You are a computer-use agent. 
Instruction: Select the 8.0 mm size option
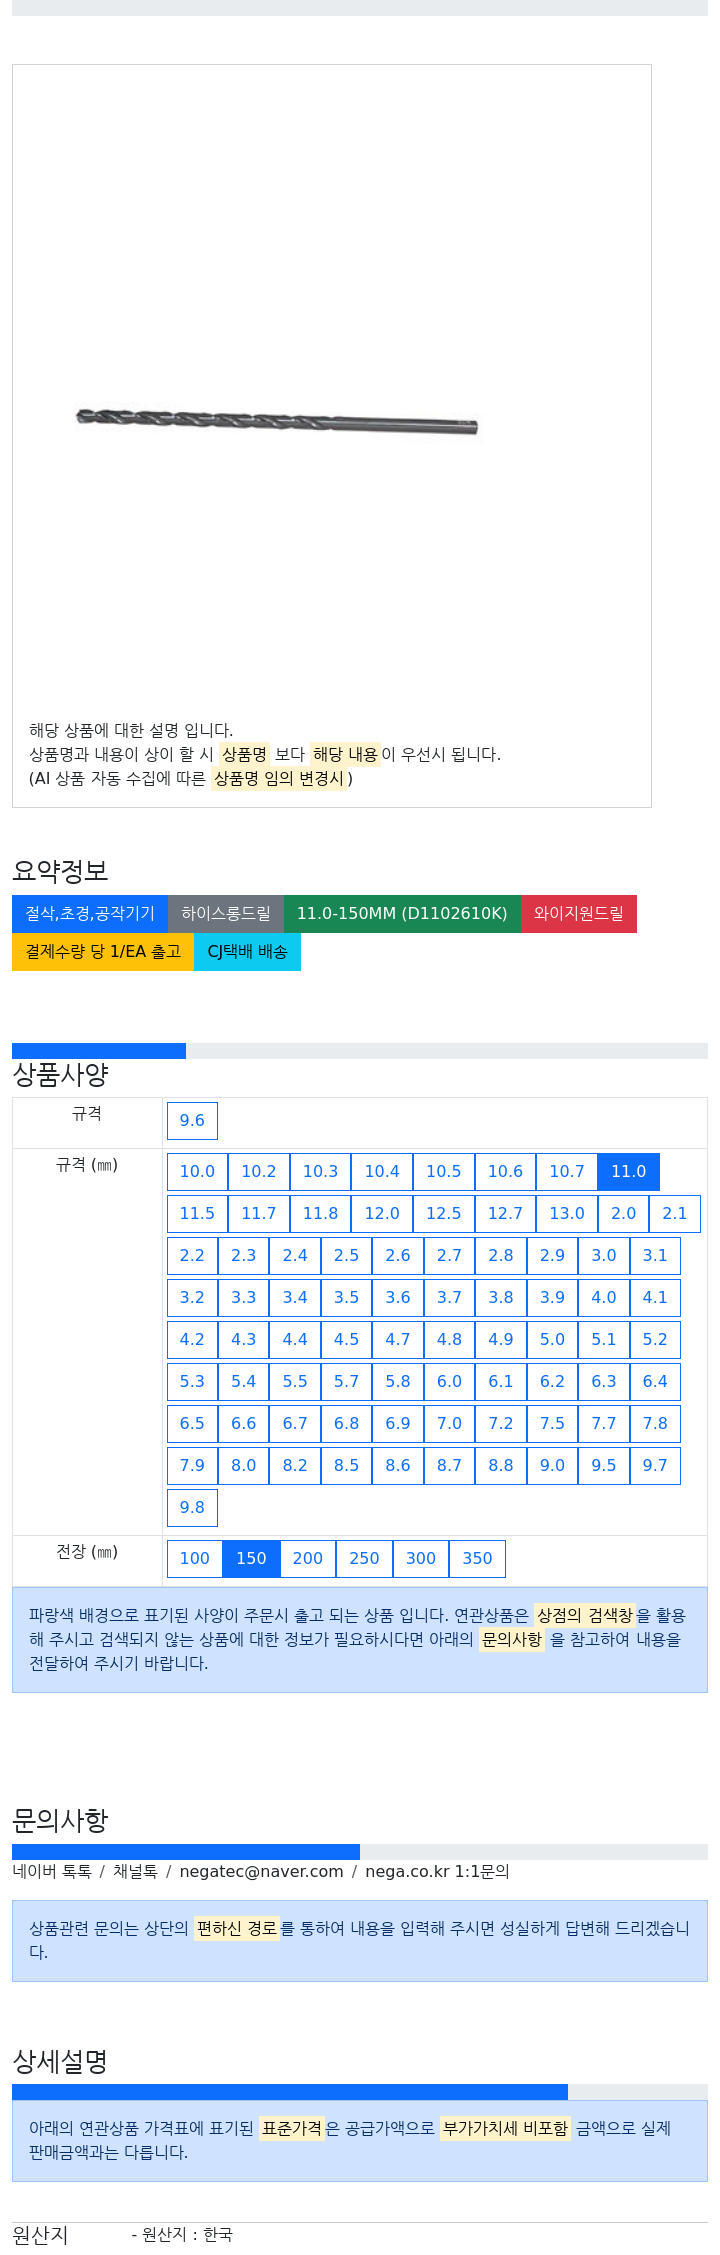(244, 1465)
